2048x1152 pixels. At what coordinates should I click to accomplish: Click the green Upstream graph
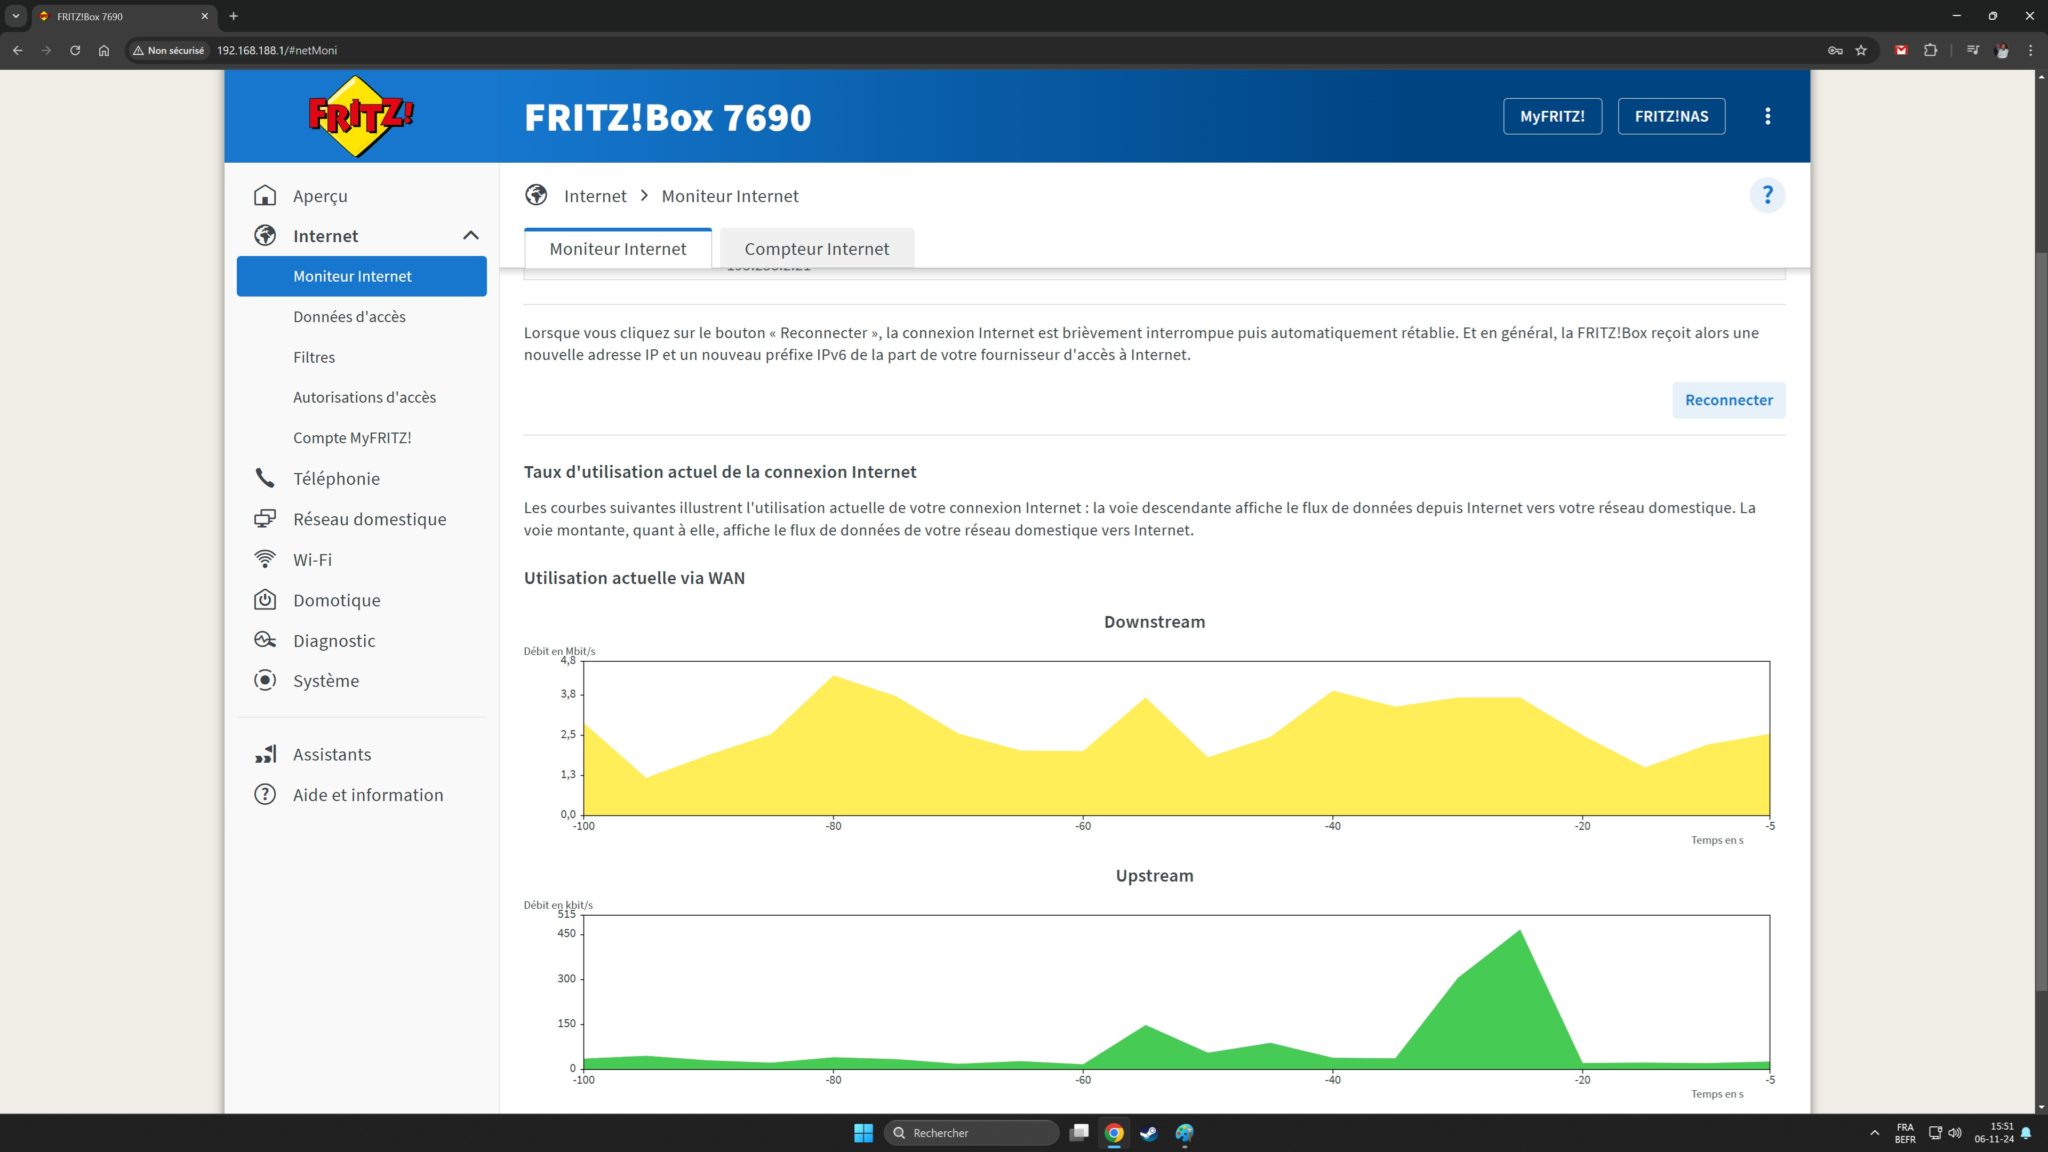[x=1176, y=992]
